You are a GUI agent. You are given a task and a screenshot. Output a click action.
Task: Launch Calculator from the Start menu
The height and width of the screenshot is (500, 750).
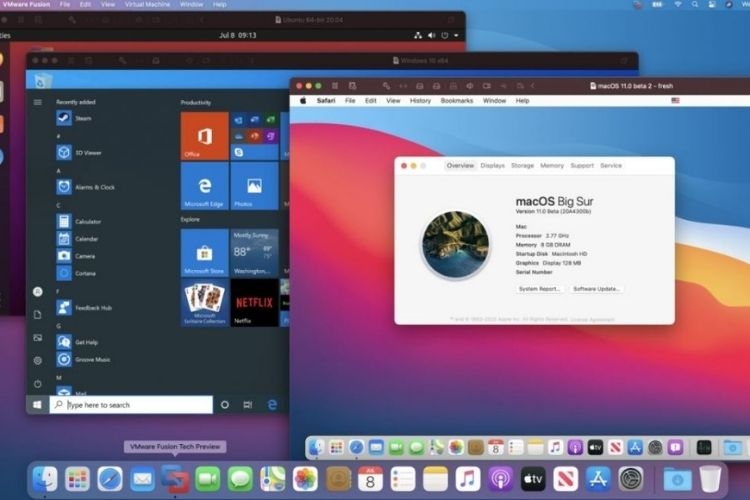pyautogui.click(x=79, y=222)
